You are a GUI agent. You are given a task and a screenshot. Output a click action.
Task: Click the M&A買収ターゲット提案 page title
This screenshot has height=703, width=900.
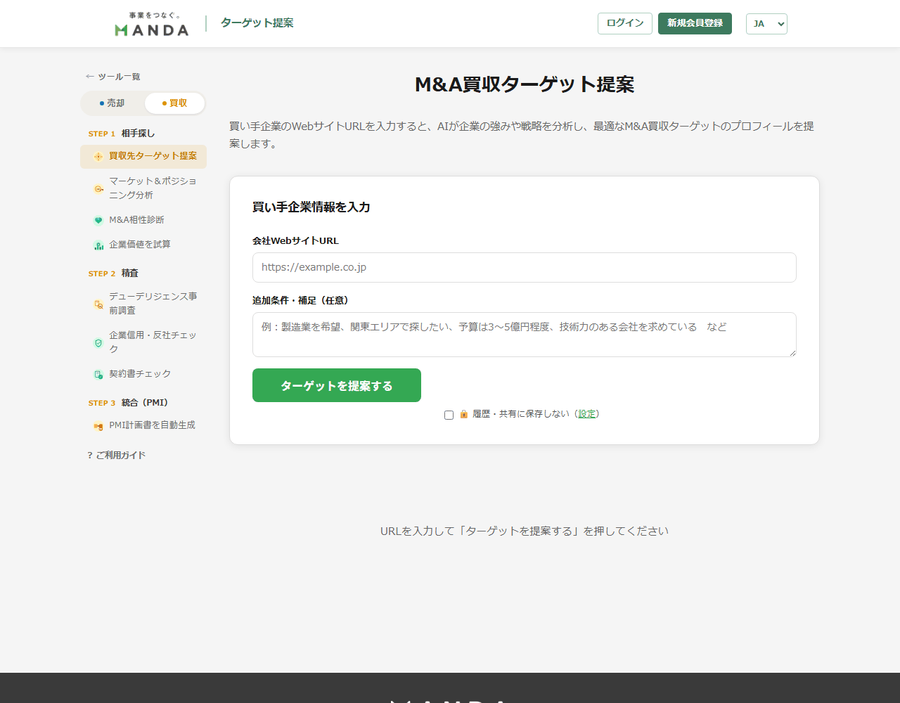coord(524,84)
